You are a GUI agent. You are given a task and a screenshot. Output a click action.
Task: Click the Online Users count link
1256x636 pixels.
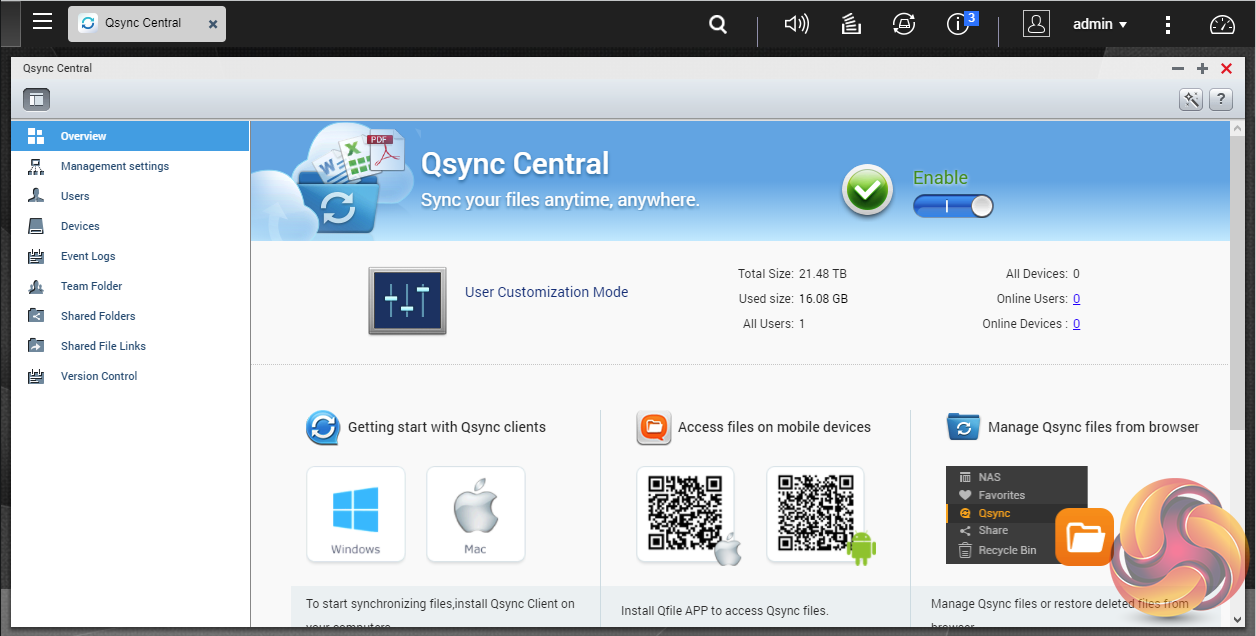coord(1076,299)
